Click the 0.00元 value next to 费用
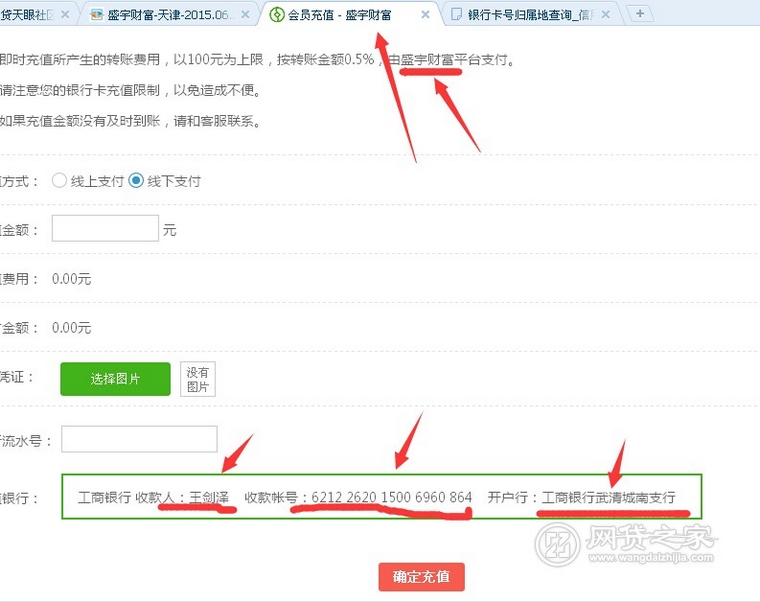Viewport: 760px width, 602px height. coord(71,279)
